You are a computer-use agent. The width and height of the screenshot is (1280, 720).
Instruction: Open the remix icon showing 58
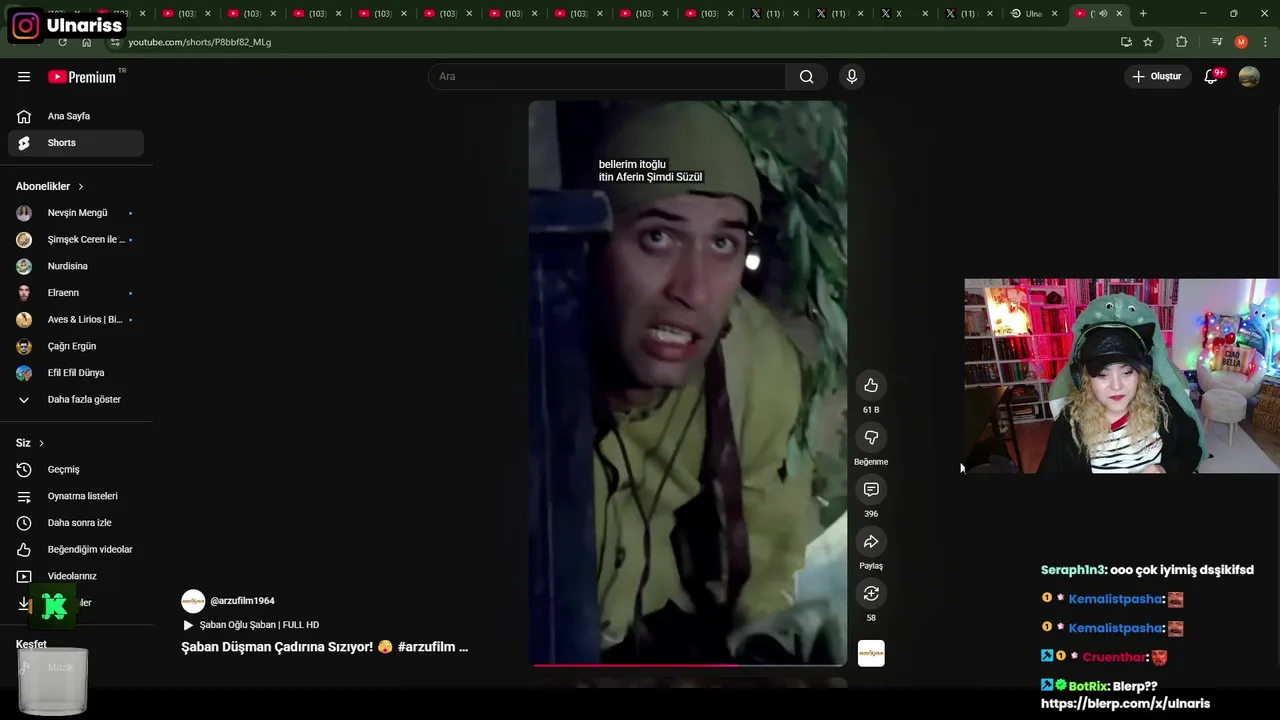pyautogui.click(x=871, y=594)
